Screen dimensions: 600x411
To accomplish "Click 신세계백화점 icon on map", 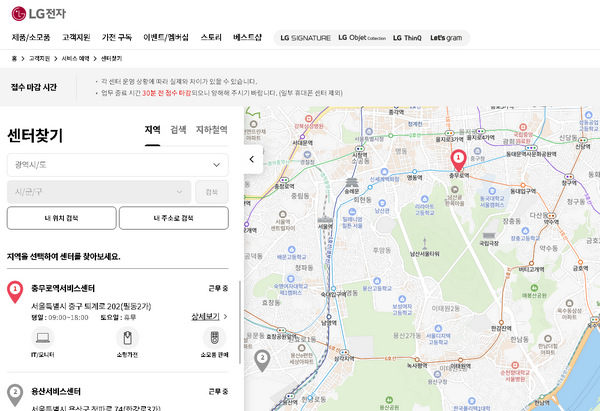I will pos(384,171).
